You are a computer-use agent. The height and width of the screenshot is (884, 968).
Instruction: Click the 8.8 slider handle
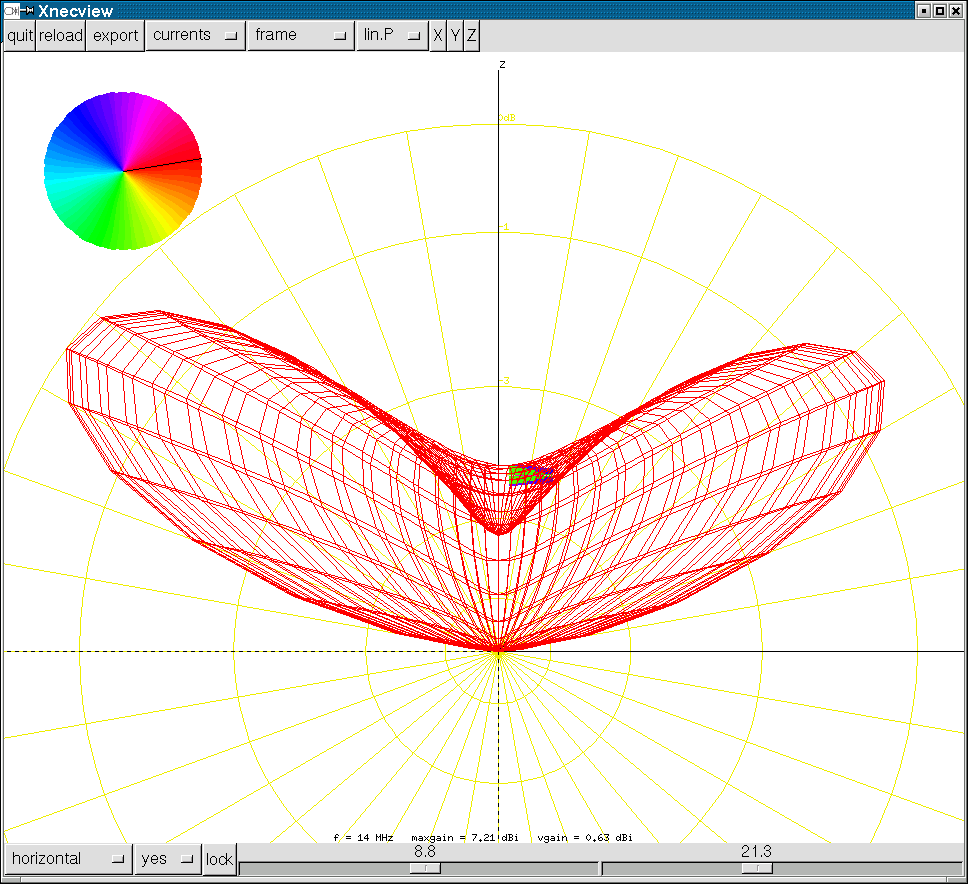(x=425, y=869)
